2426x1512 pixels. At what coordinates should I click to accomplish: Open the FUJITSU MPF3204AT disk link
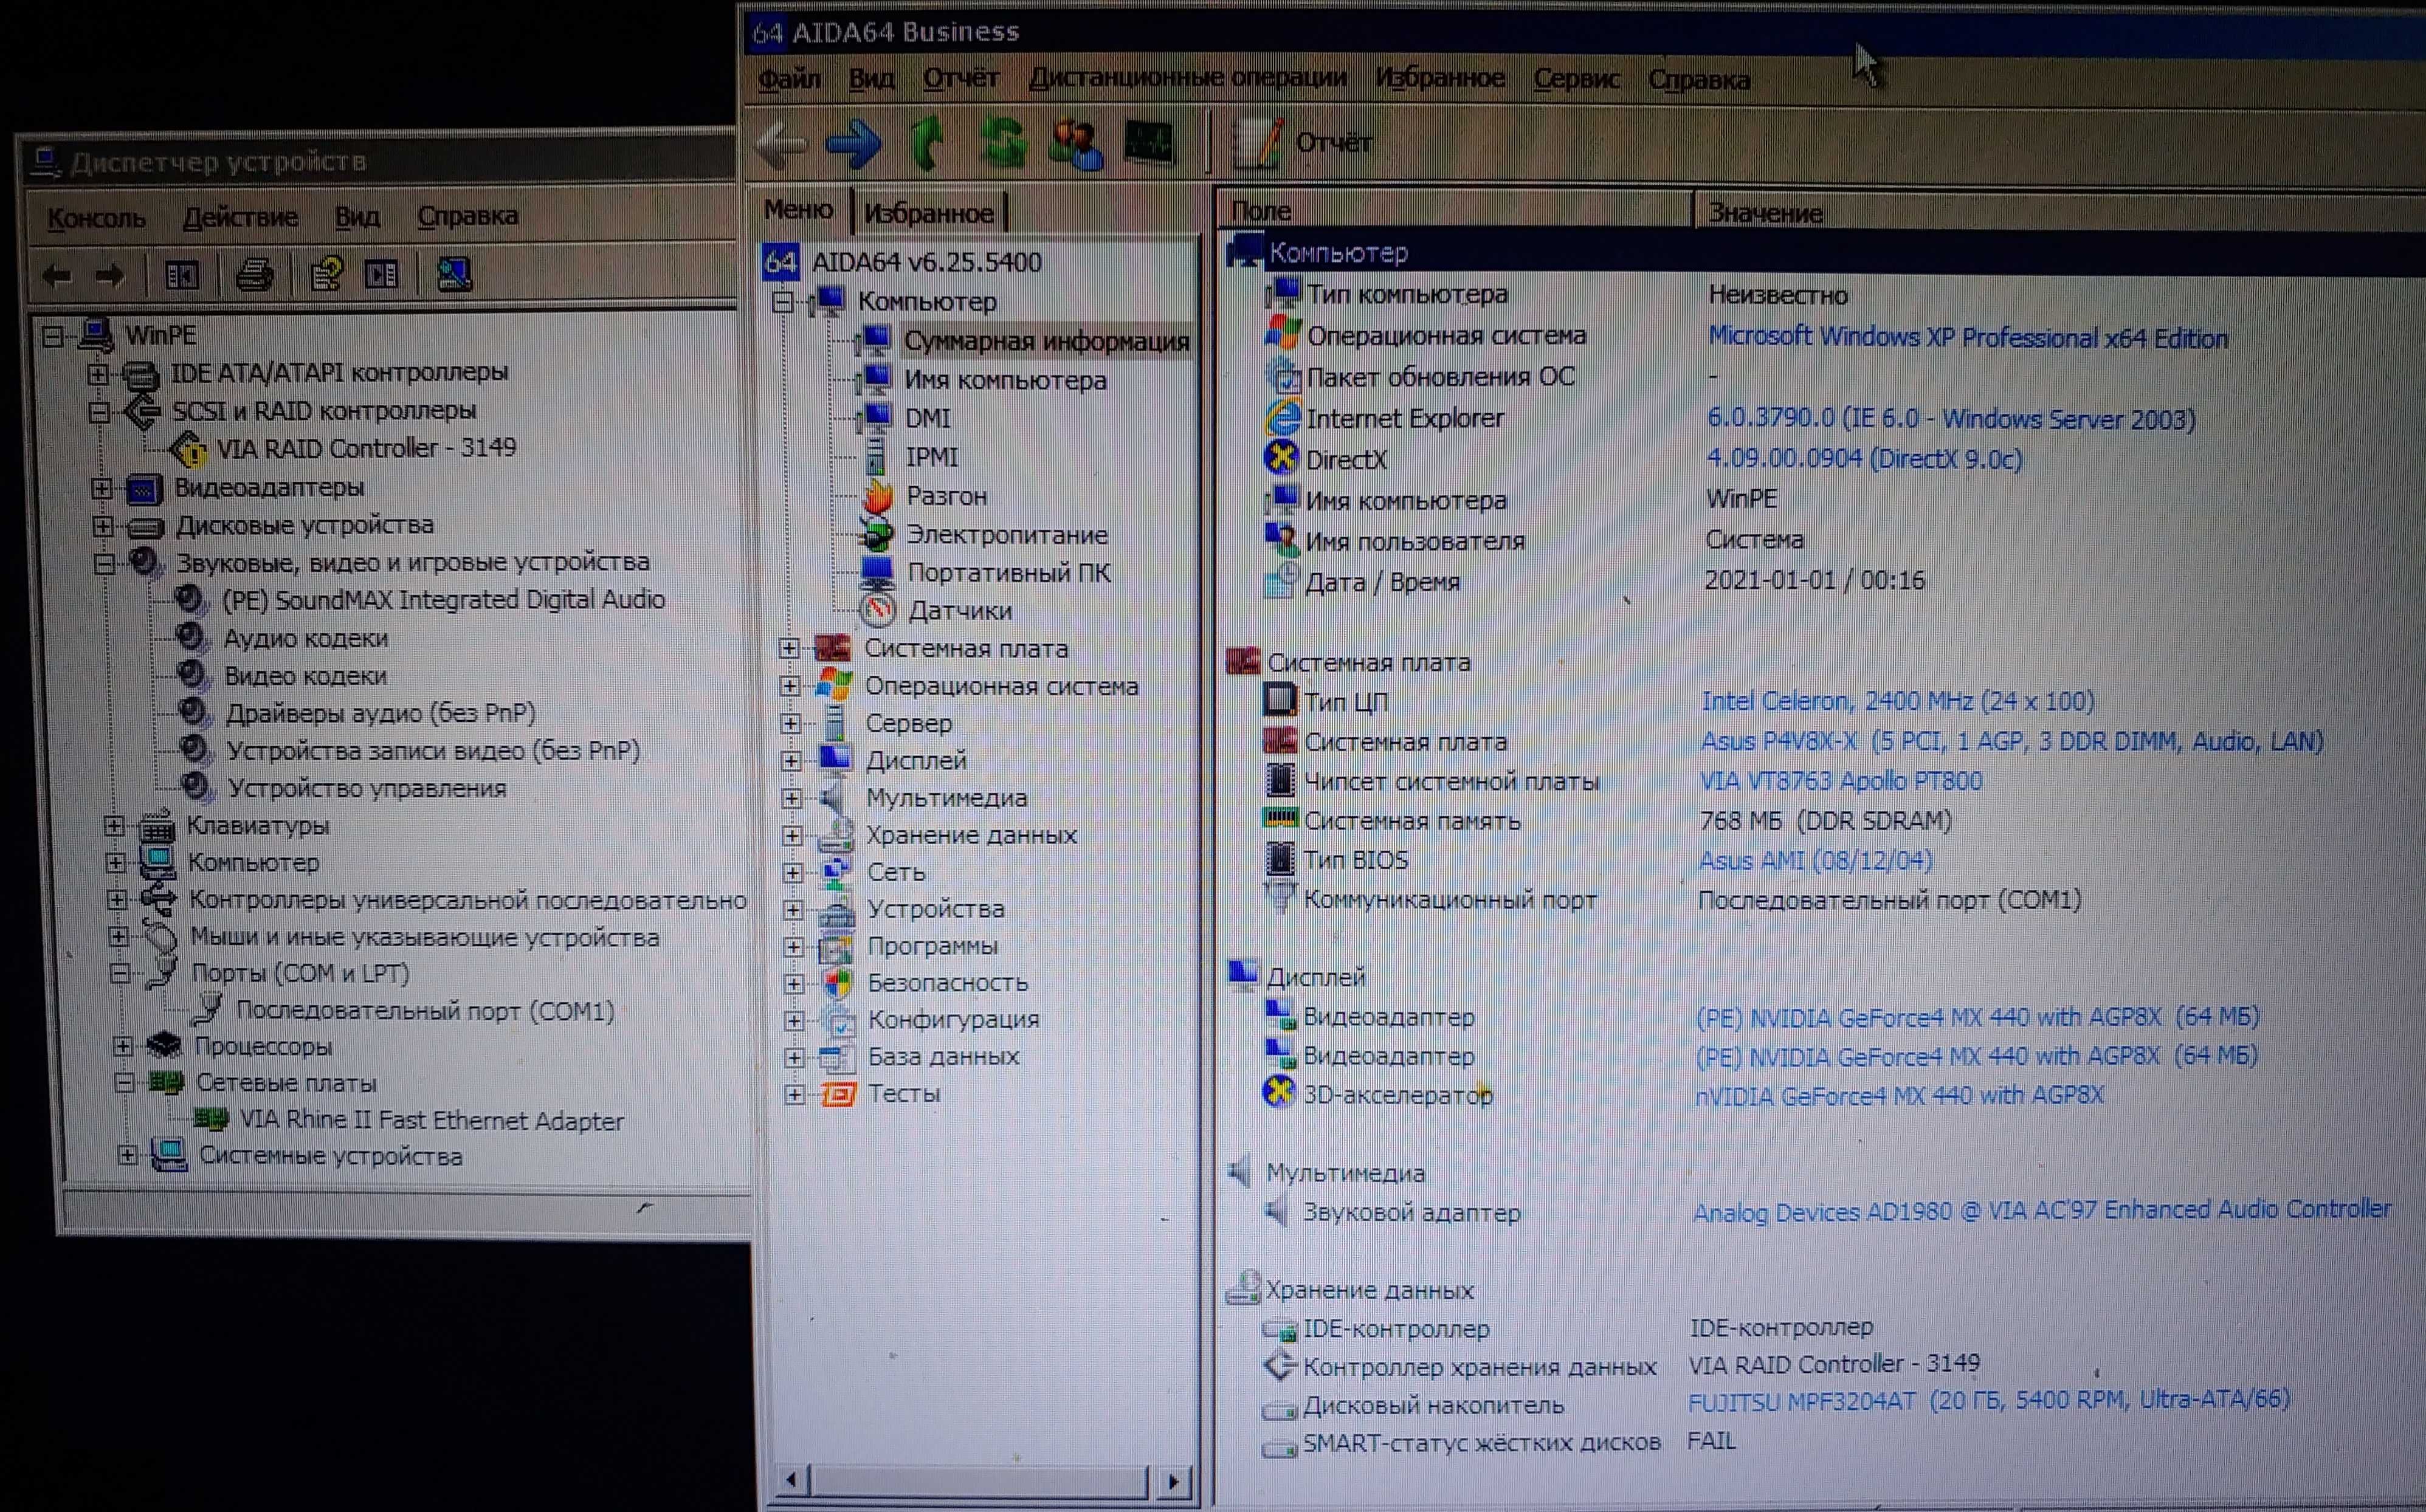[1989, 1400]
